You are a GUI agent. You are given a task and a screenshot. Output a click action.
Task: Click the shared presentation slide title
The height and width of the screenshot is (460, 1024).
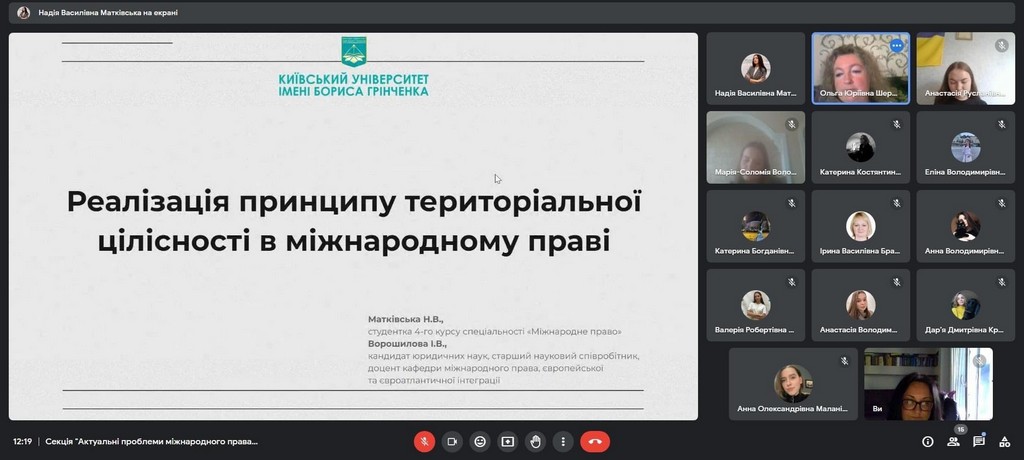[353, 221]
